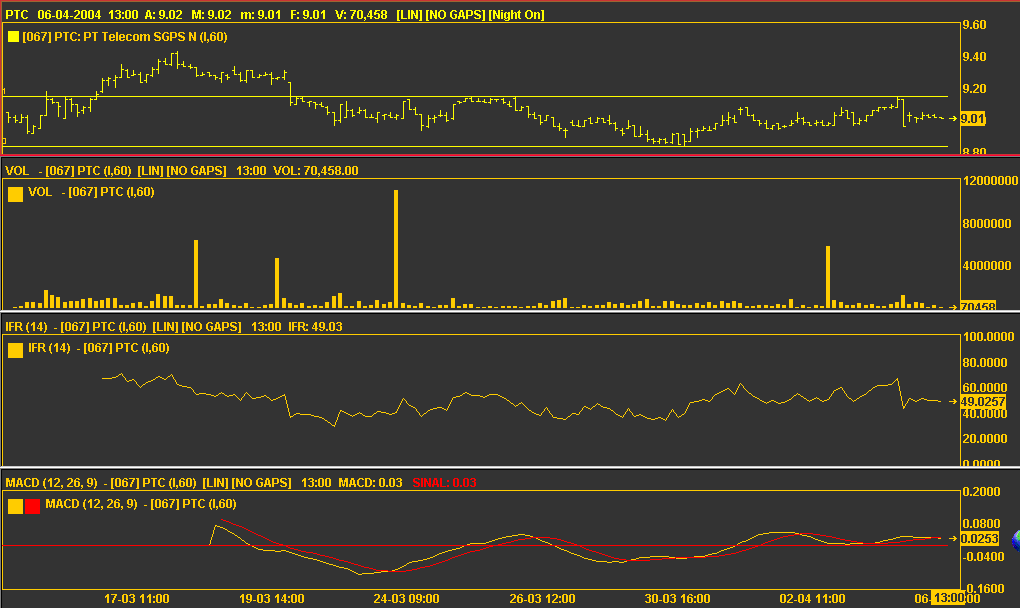Click the 'MACD (12, 26, 9) - [067] PTC (I,60)' legend label
Viewport: 1020px width, 608px height.
pos(141,504)
